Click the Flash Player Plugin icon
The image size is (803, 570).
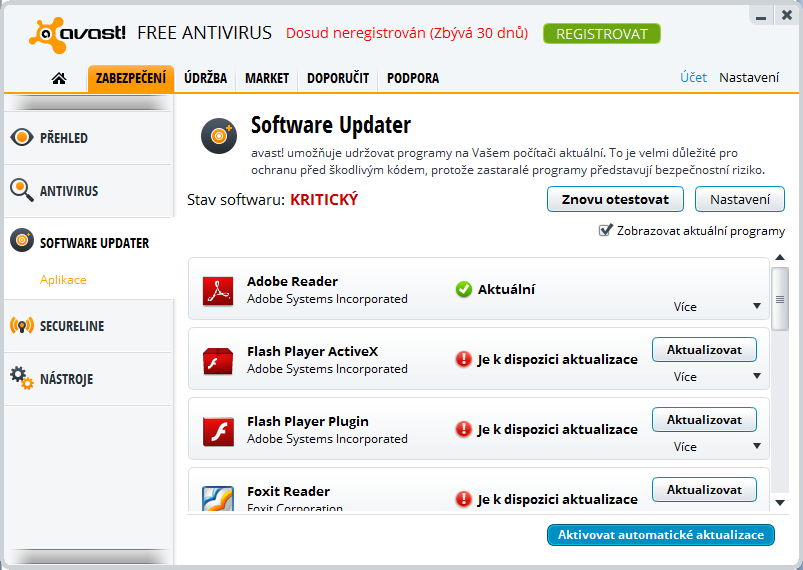pyautogui.click(x=218, y=431)
